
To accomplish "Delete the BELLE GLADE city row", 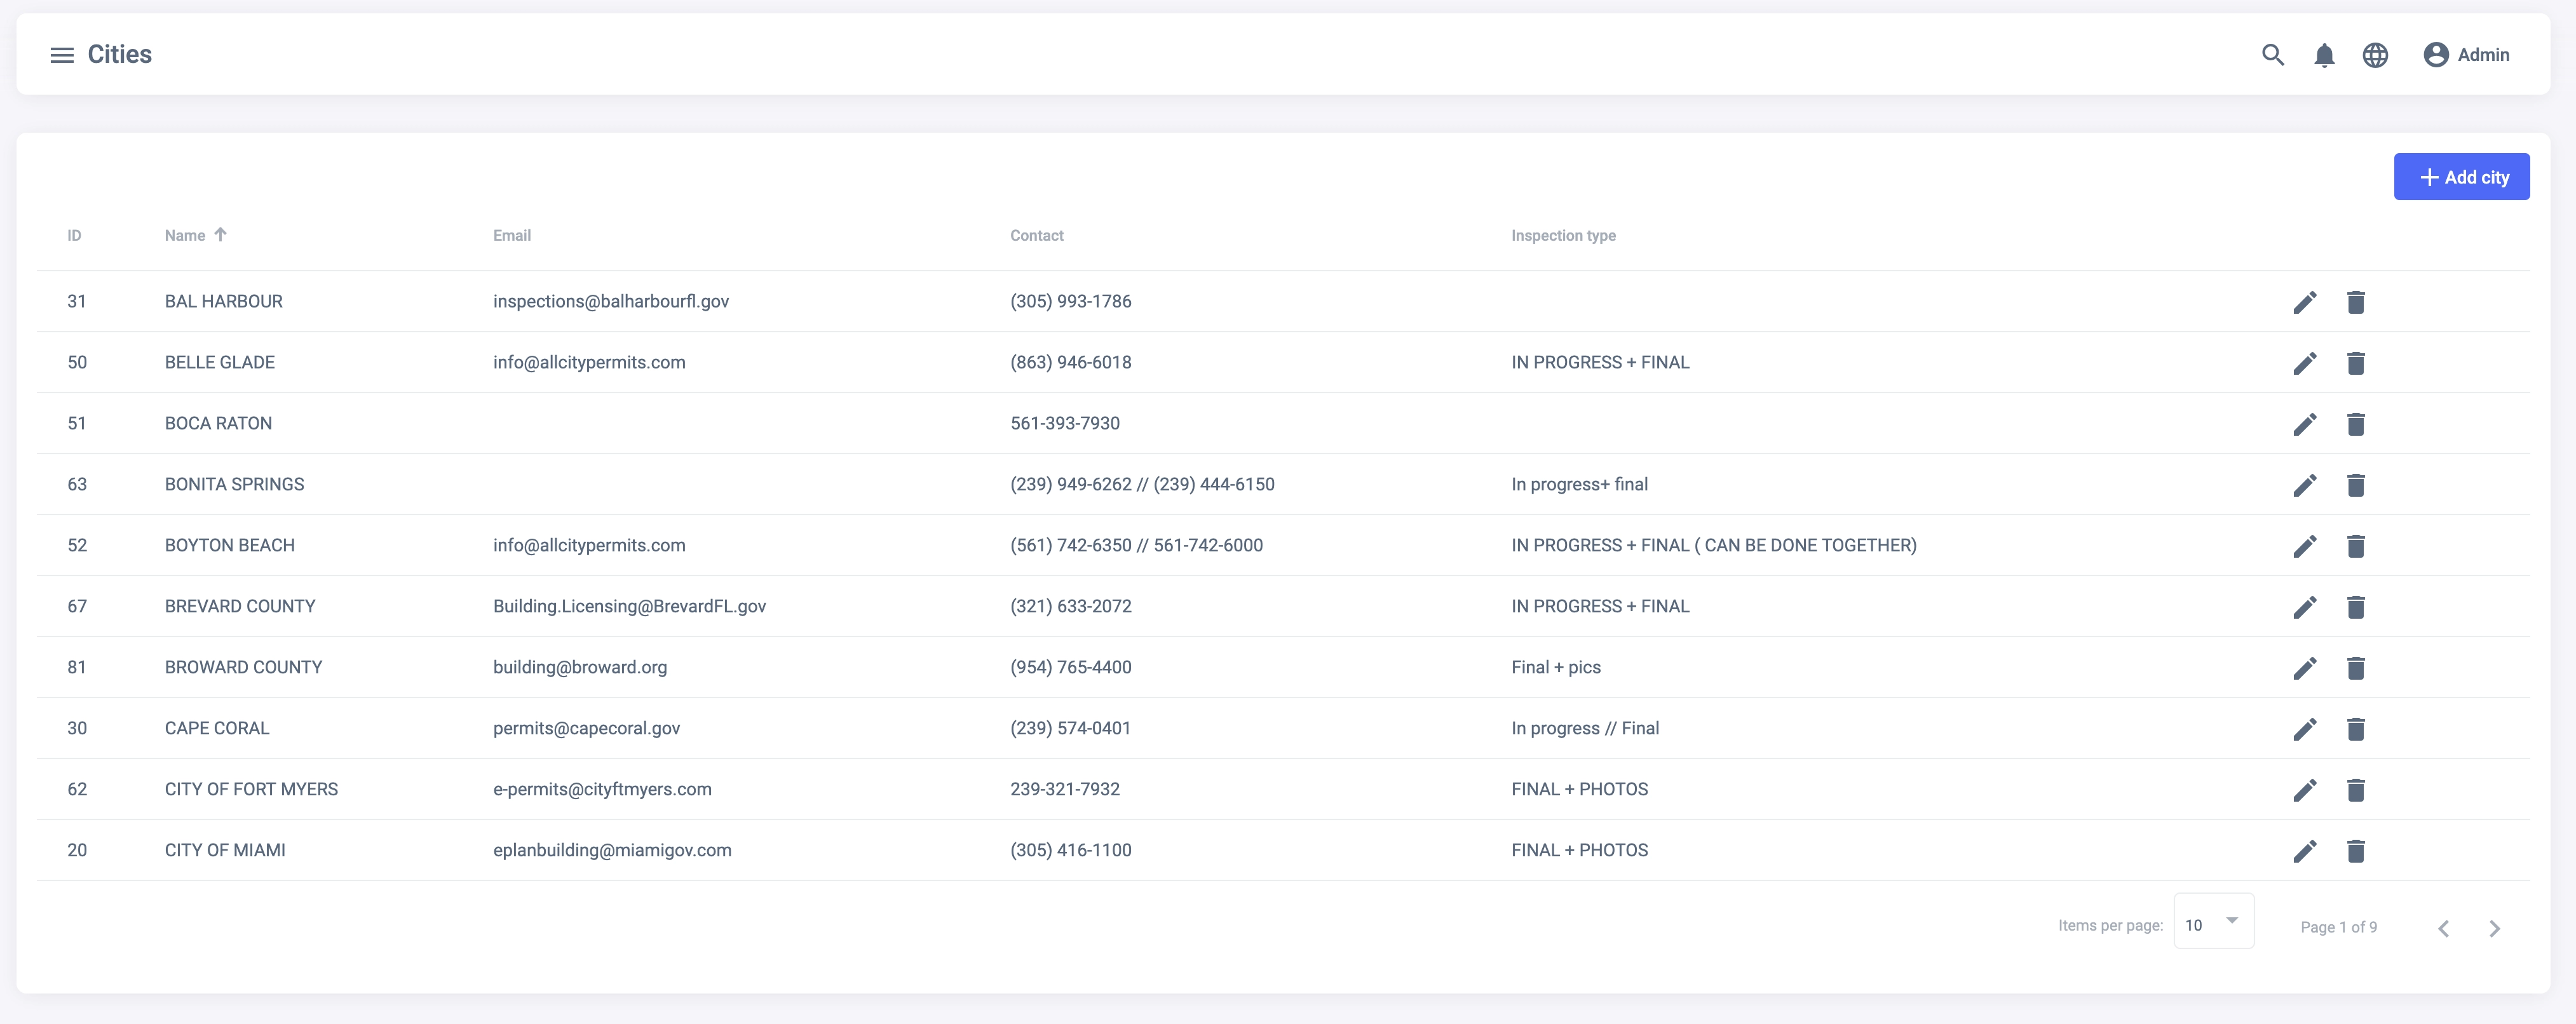I will (x=2355, y=363).
